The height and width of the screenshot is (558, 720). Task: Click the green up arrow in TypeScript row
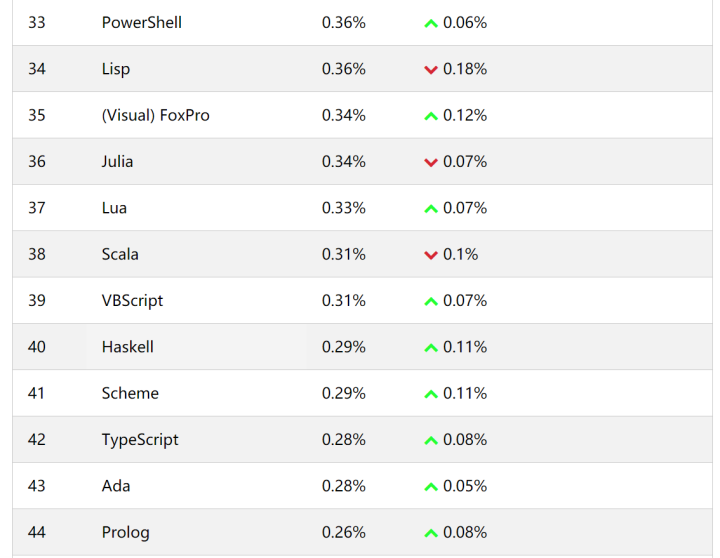431,440
